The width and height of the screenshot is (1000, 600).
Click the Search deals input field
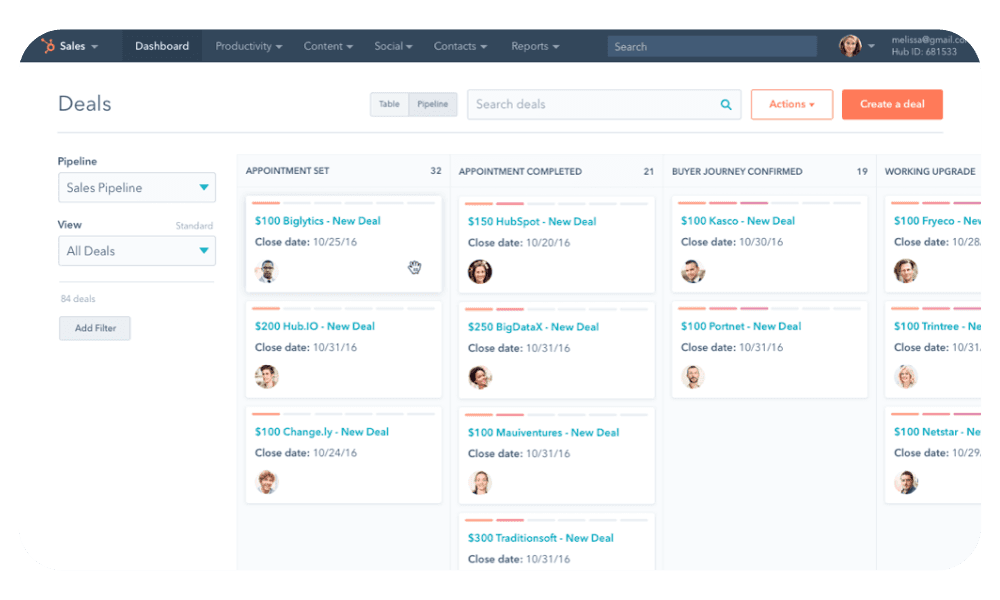604,104
